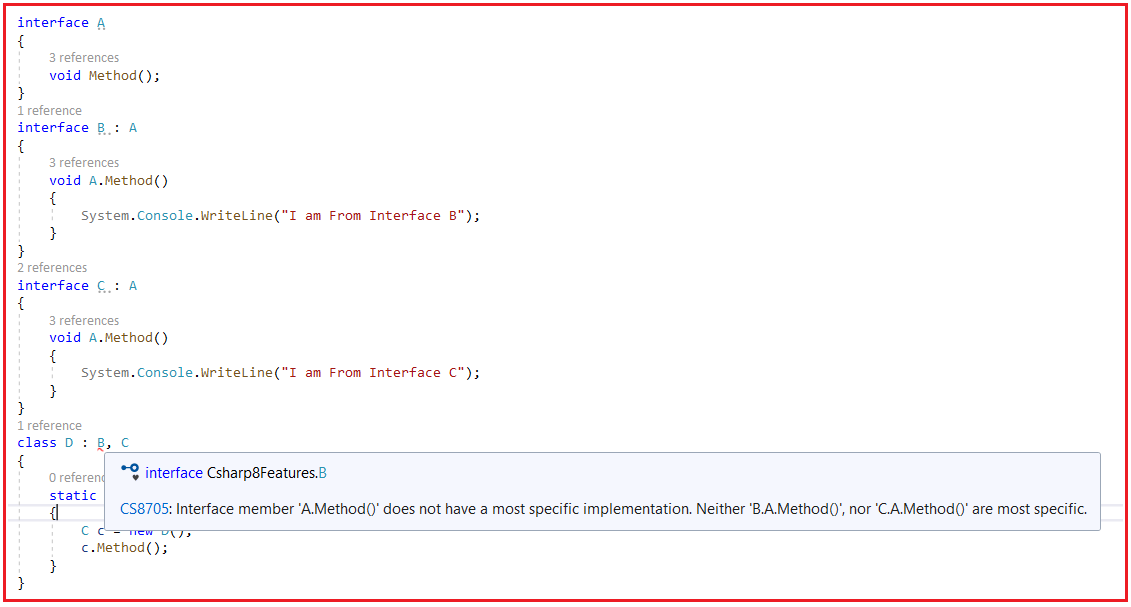Click the '3 references' lens in interface C
Viewport: 1131px width, 607px height.
84,320
